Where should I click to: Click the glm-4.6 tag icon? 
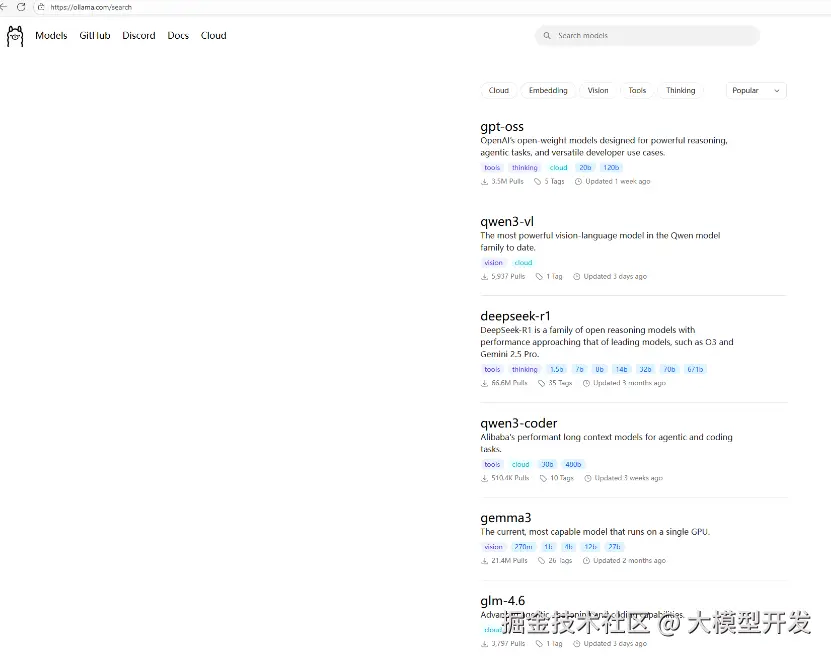click(539, 644)
